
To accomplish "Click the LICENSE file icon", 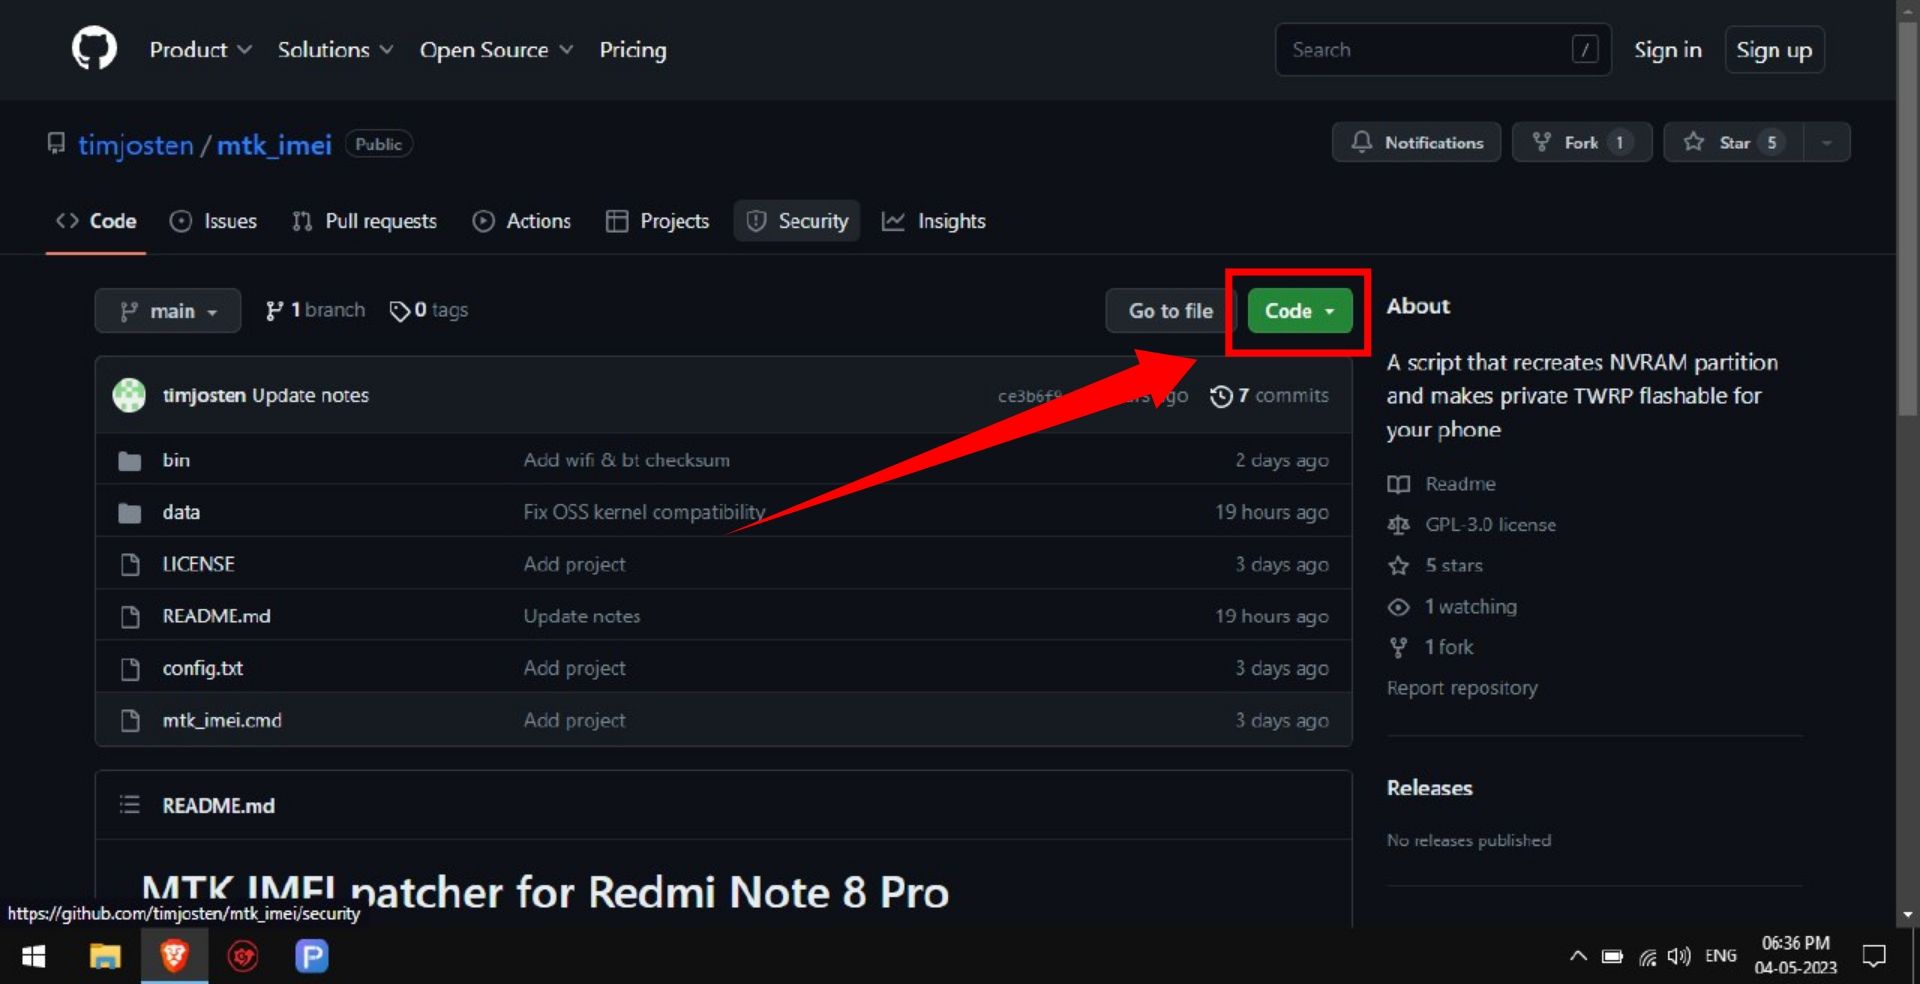I will [130, 565].
